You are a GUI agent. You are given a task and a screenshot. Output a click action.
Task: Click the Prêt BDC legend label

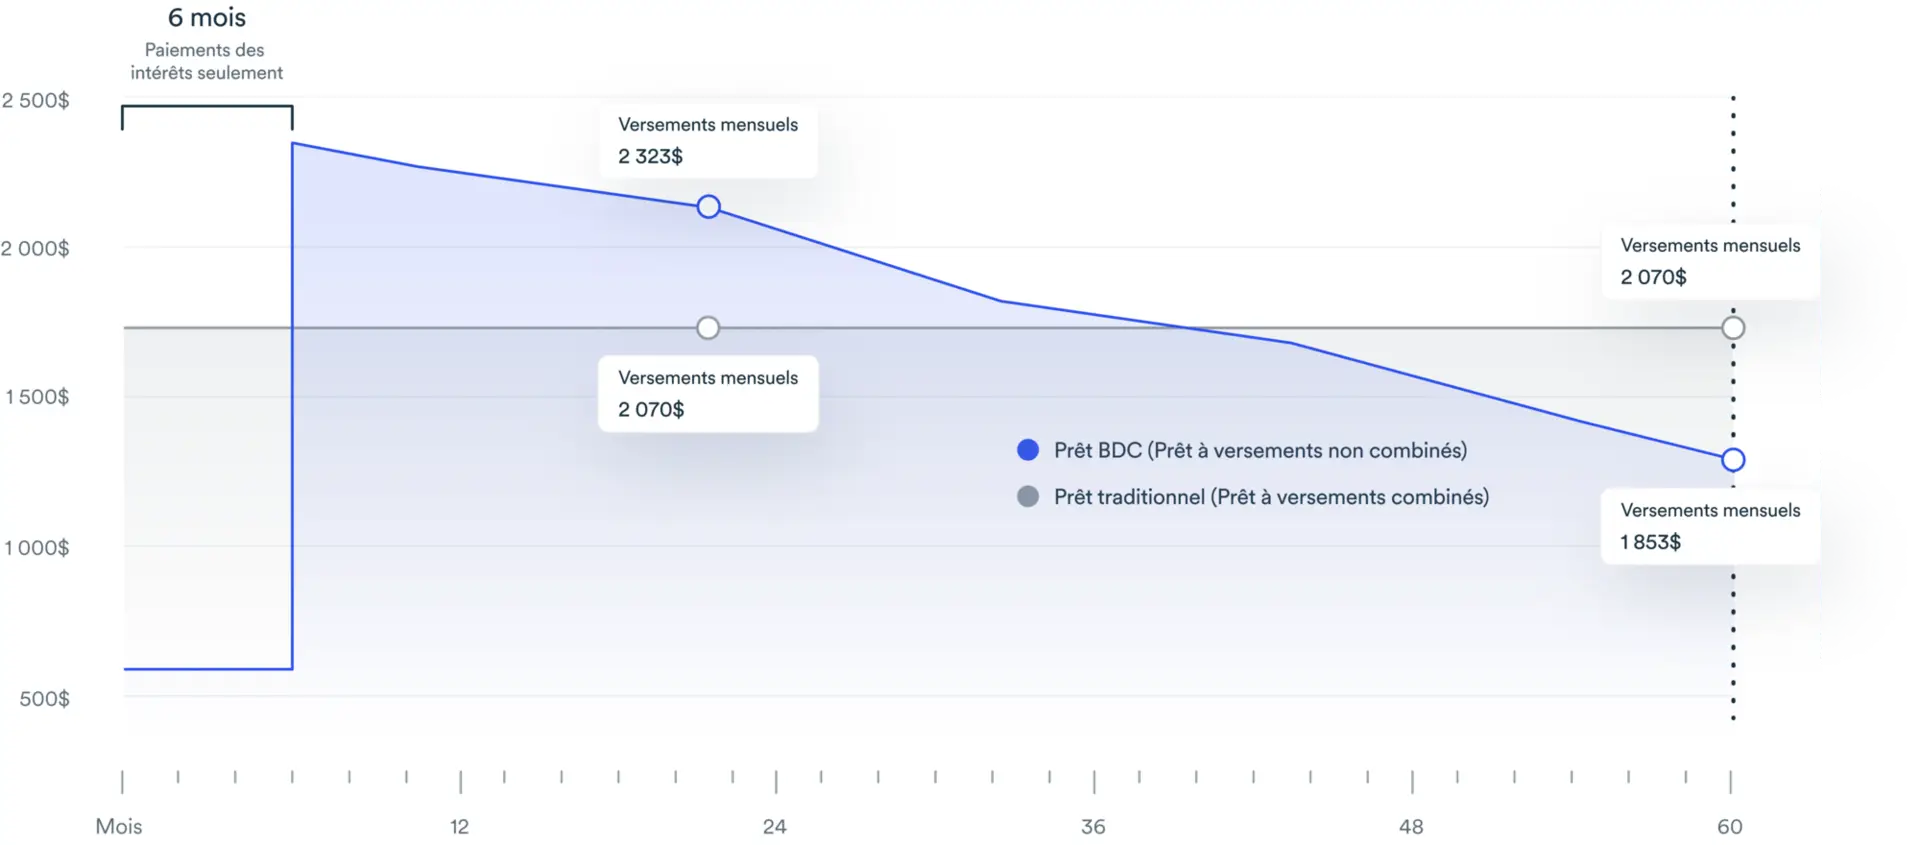point(1260,450)
